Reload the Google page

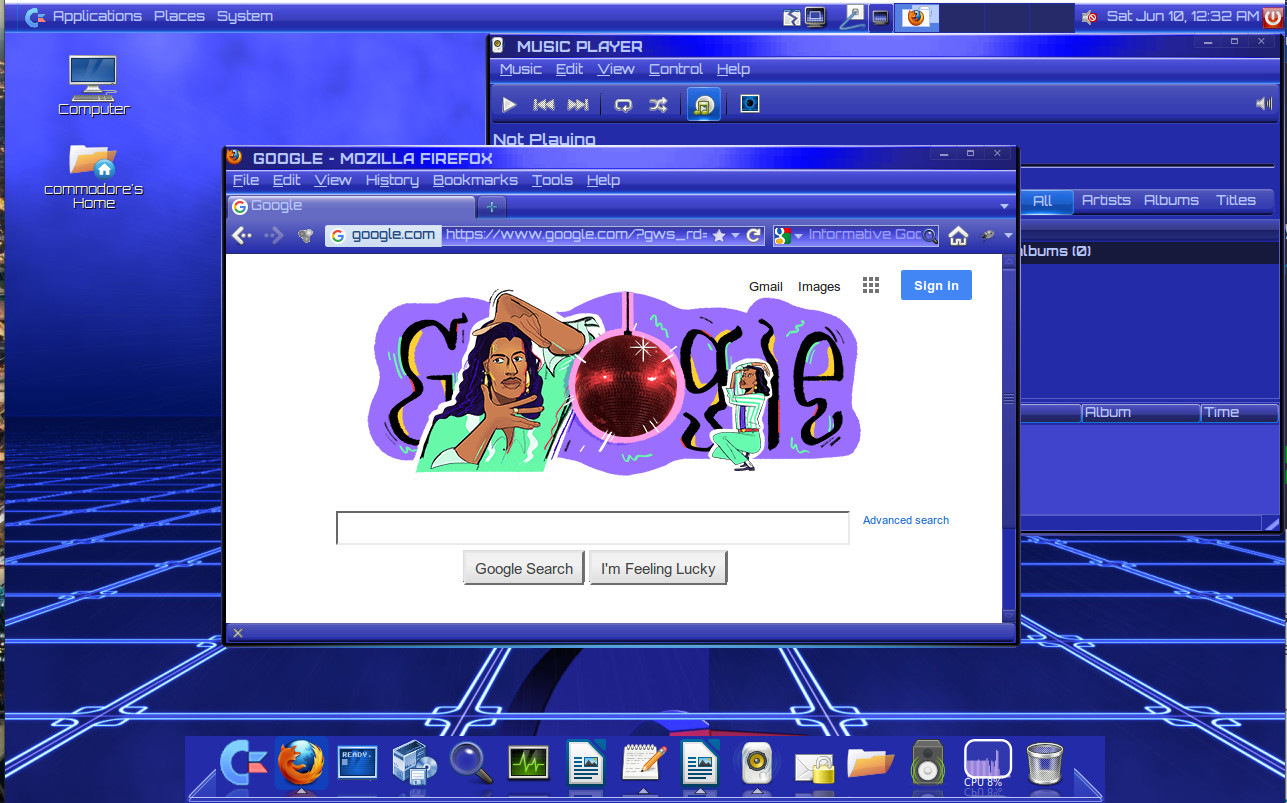pos(755,235)
